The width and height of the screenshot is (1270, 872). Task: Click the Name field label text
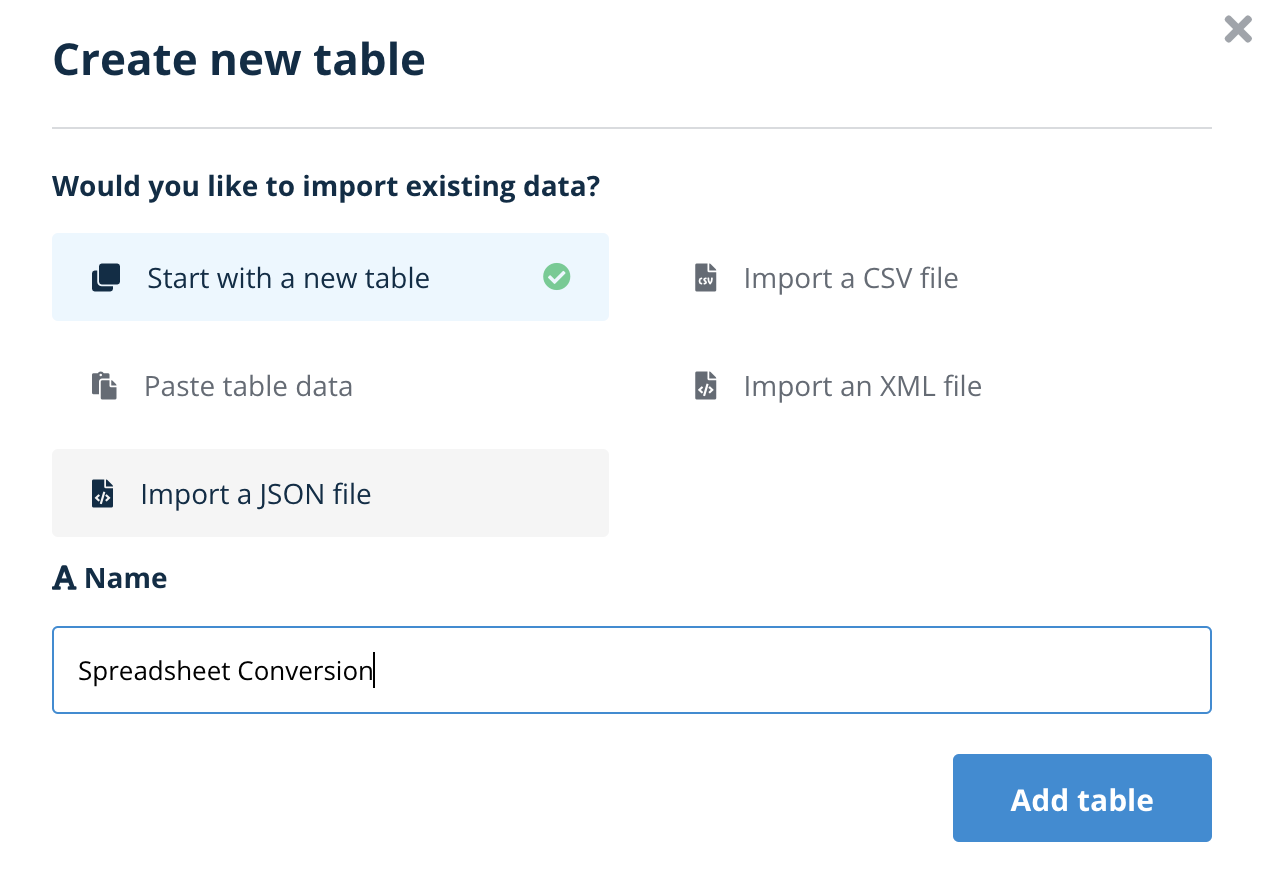[x=126, y=578]
